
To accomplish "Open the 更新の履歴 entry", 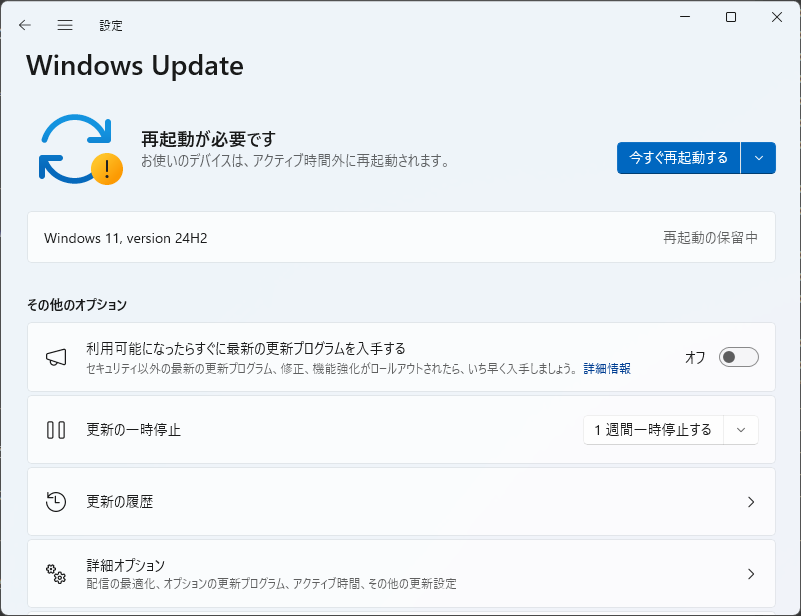I will 402,502.
